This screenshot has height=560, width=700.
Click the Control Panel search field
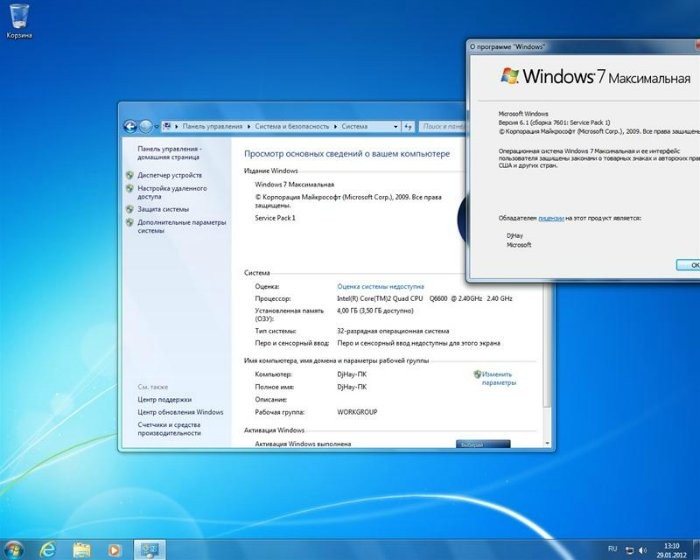(442, 127)
